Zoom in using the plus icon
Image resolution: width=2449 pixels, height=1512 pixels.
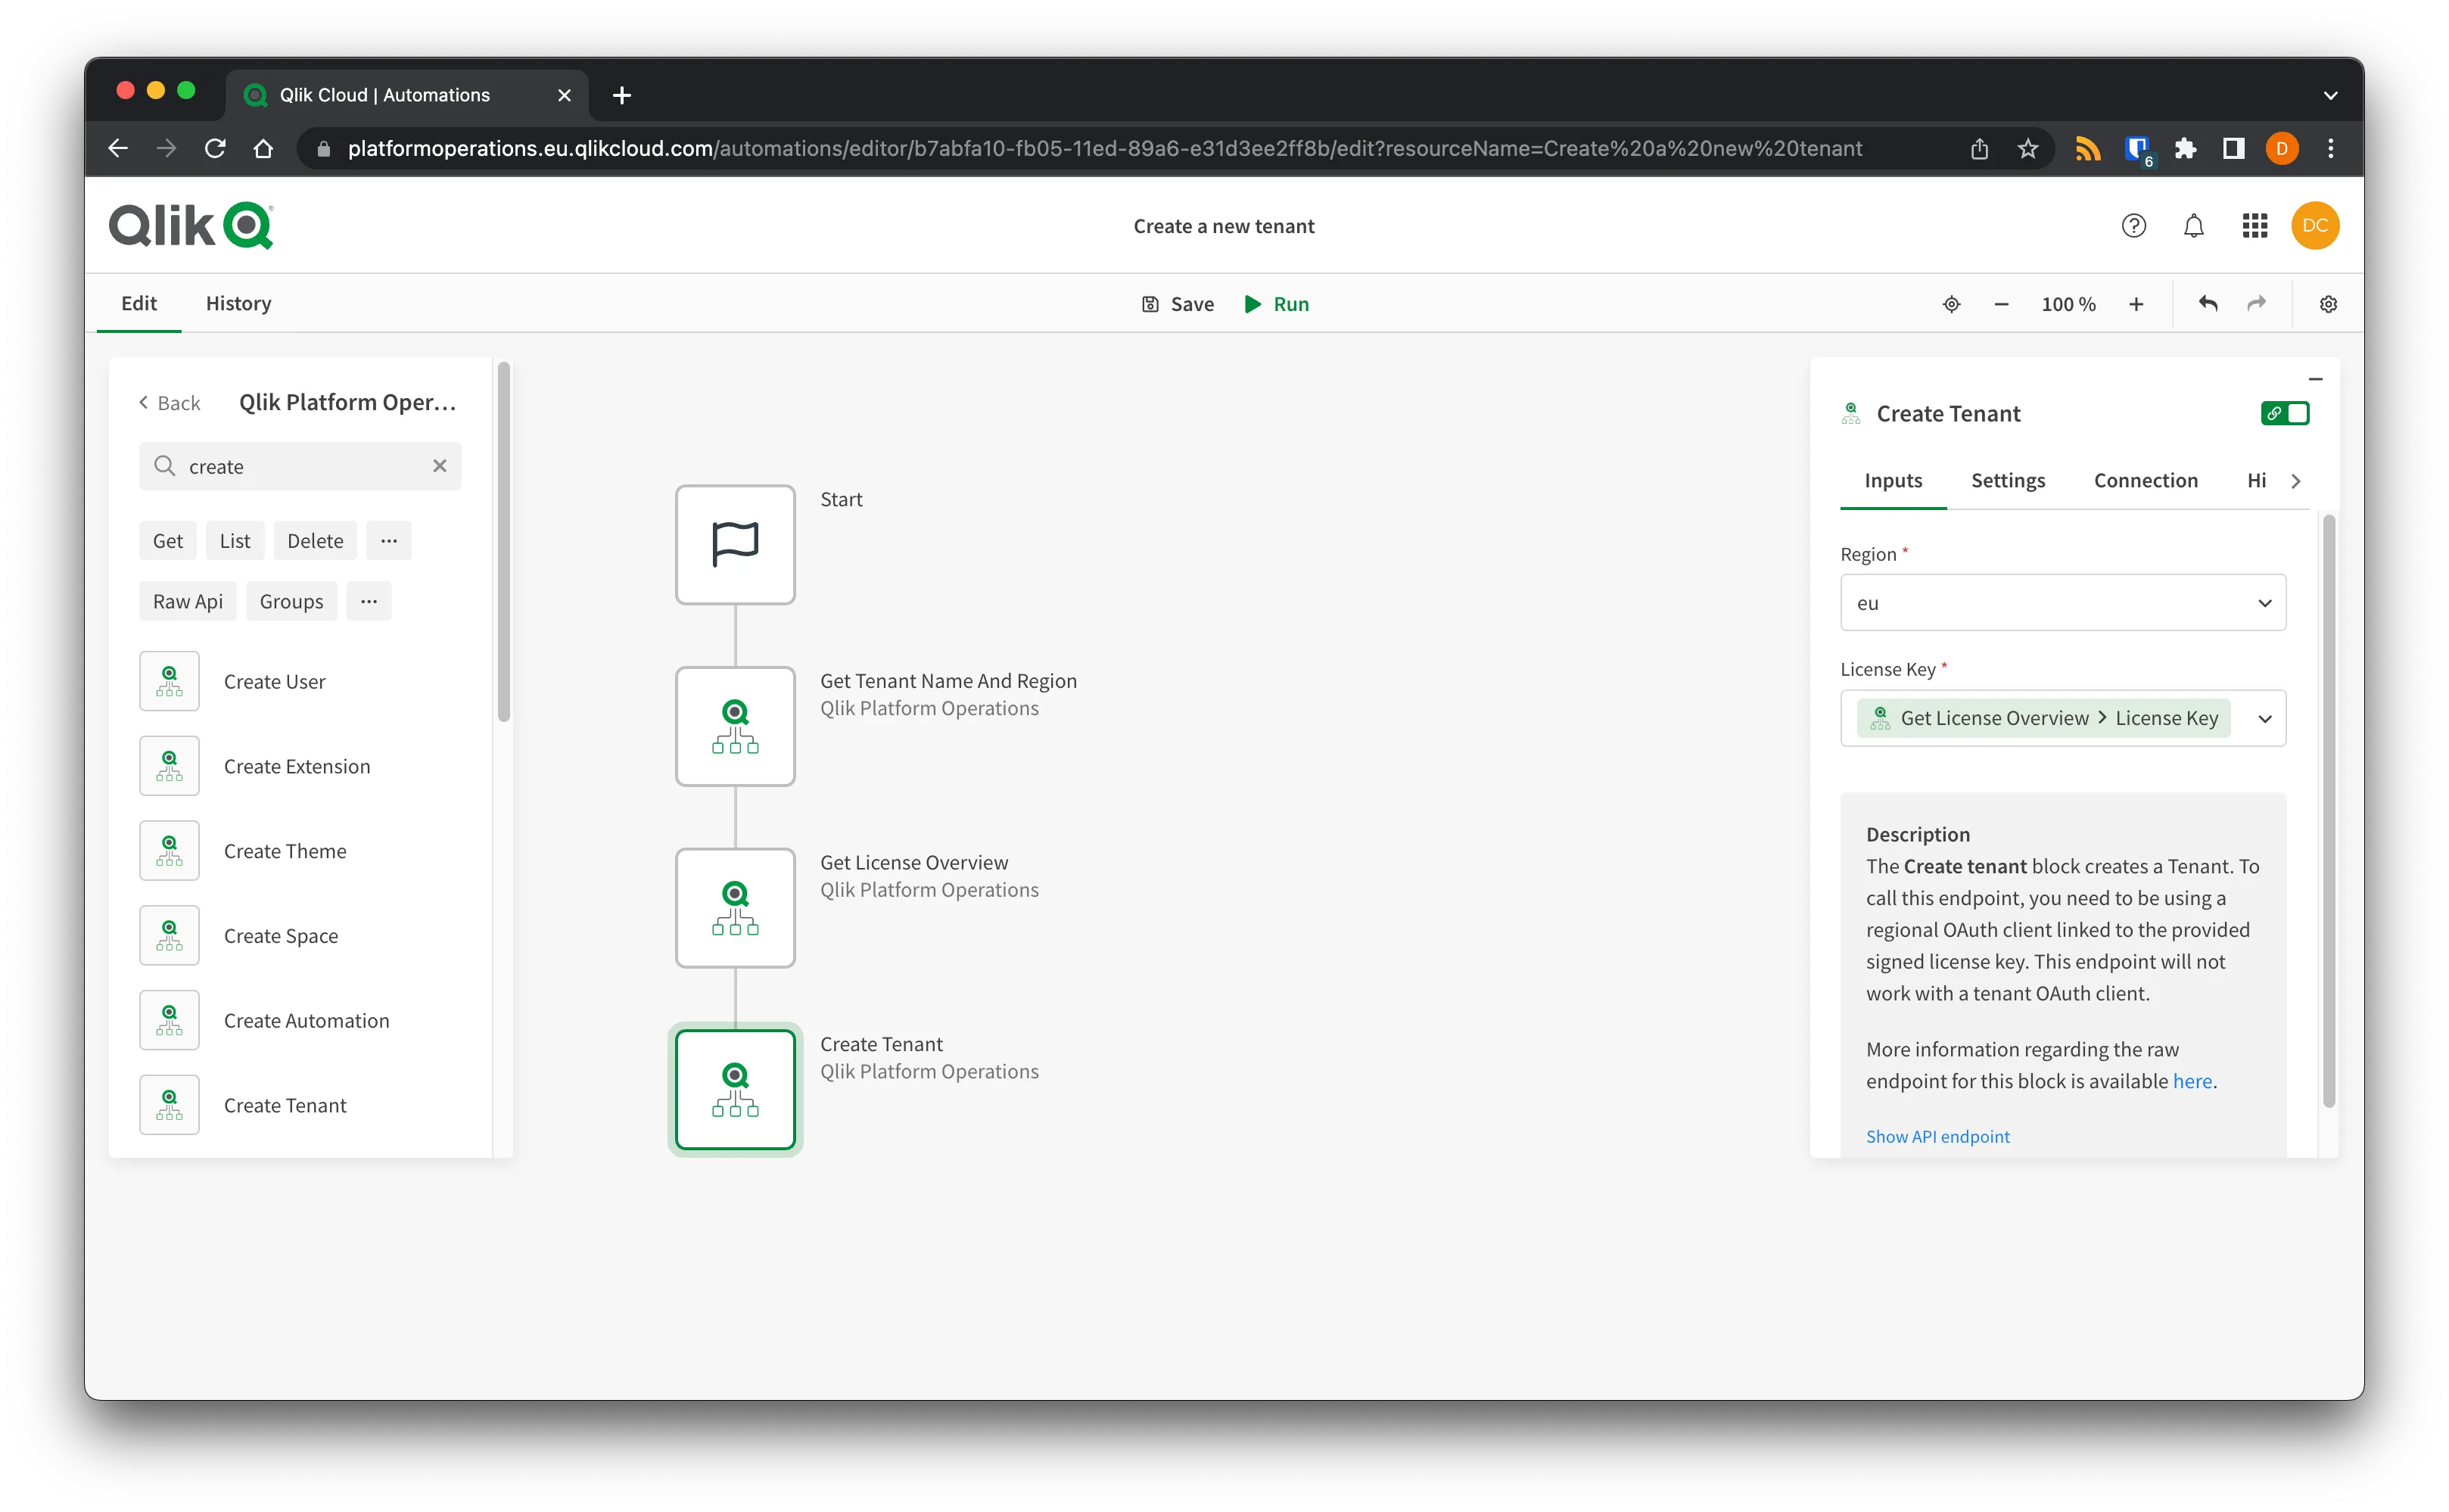(2136, 303)
